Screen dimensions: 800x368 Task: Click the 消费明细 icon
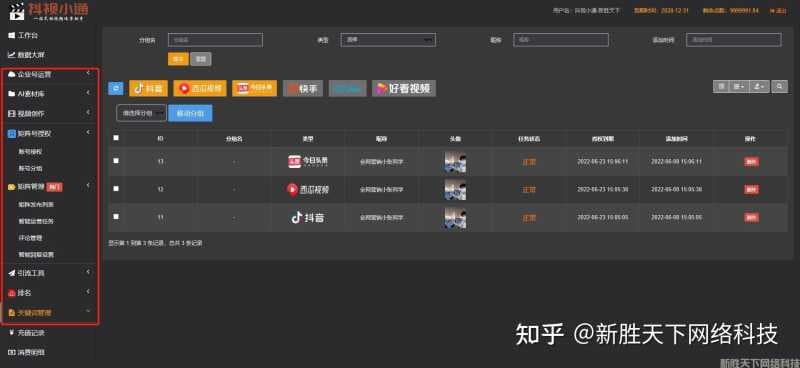pos(11,352)
